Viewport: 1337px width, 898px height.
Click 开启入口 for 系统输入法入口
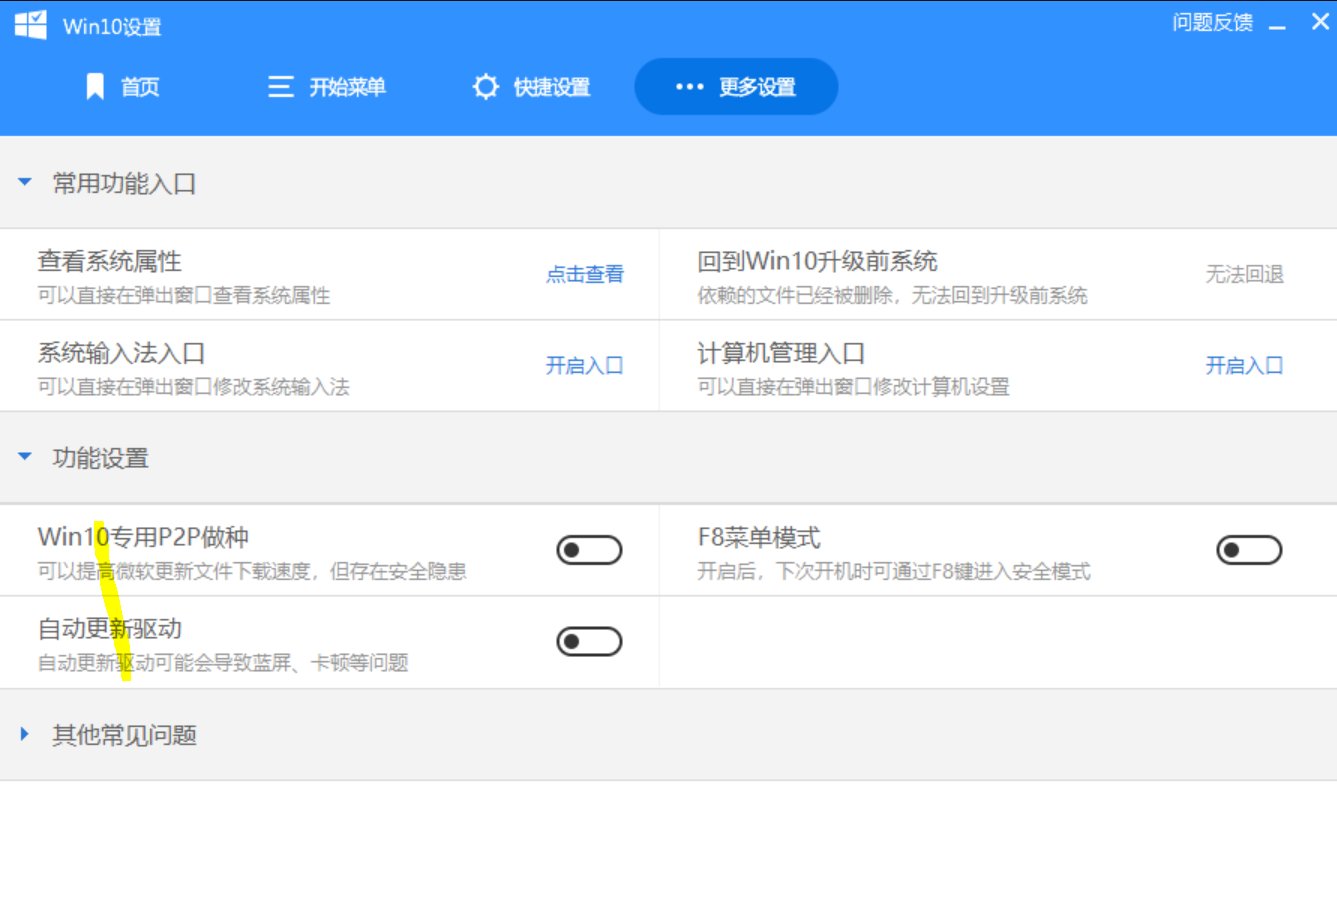[585, 365]
